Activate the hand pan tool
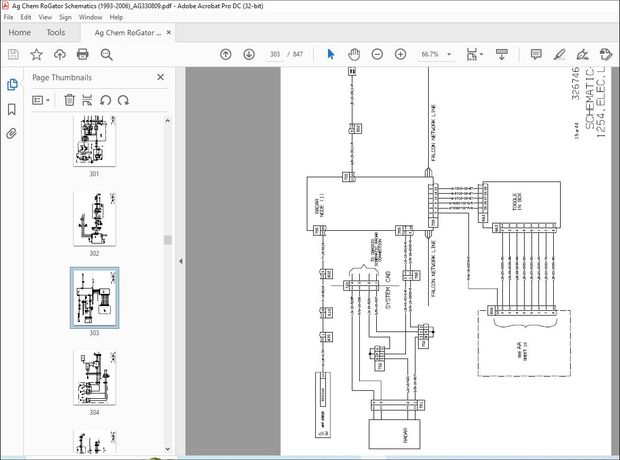 354,54
